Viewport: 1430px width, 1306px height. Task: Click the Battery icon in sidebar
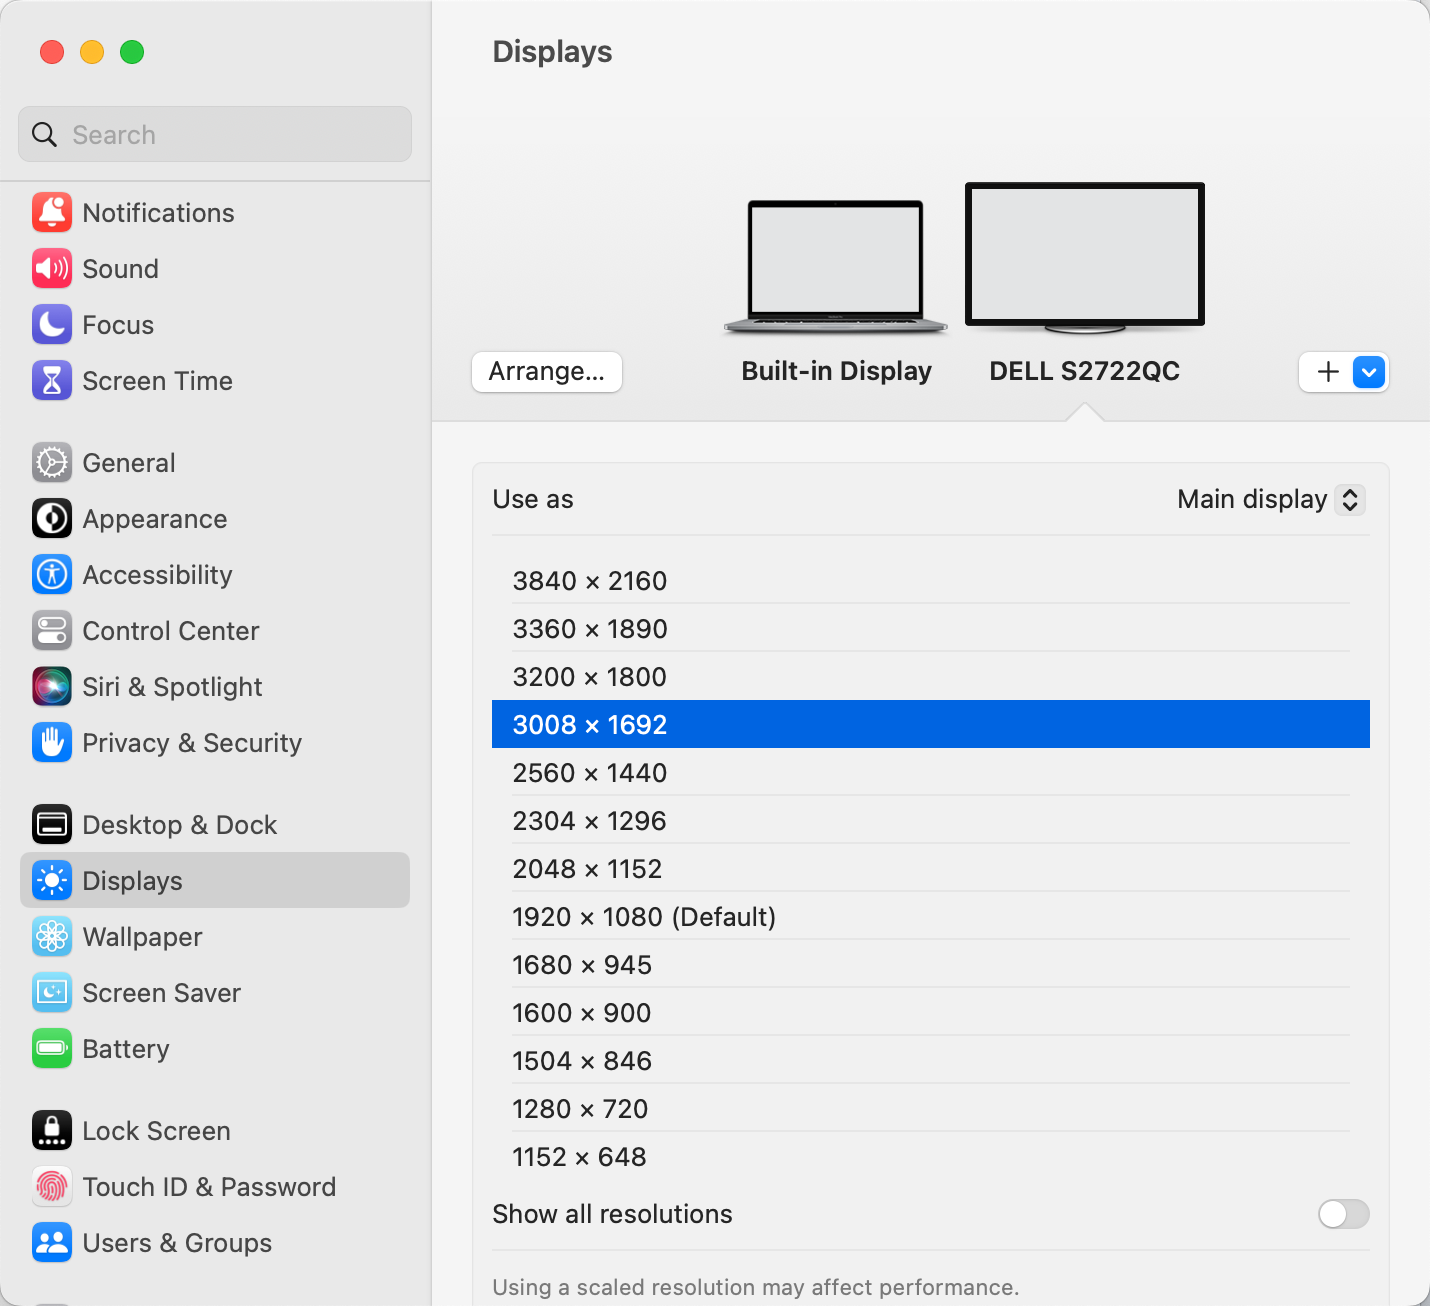coord(52,1049)
